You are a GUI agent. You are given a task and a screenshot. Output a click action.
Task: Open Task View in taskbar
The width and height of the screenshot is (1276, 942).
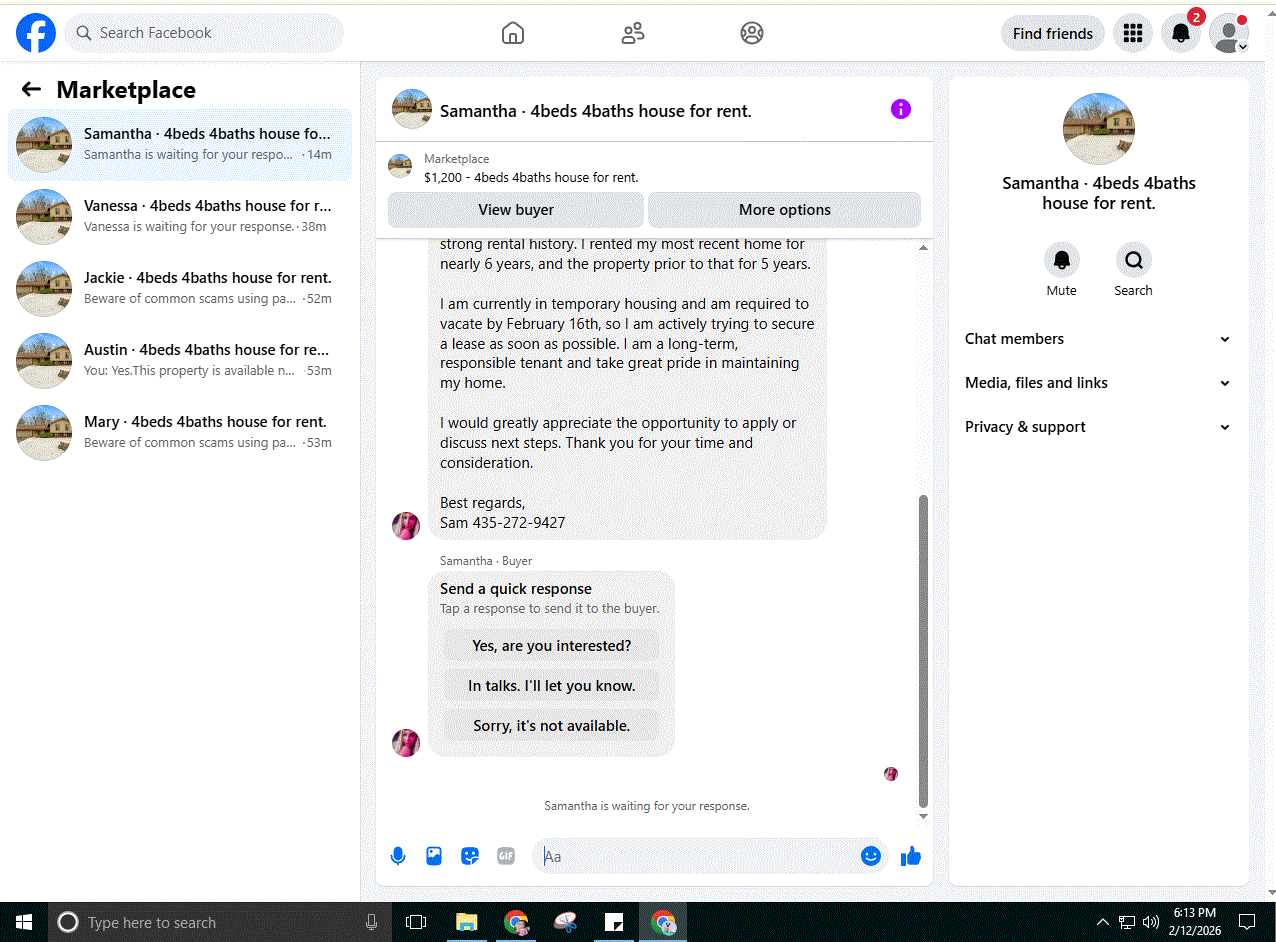point(416,922)
